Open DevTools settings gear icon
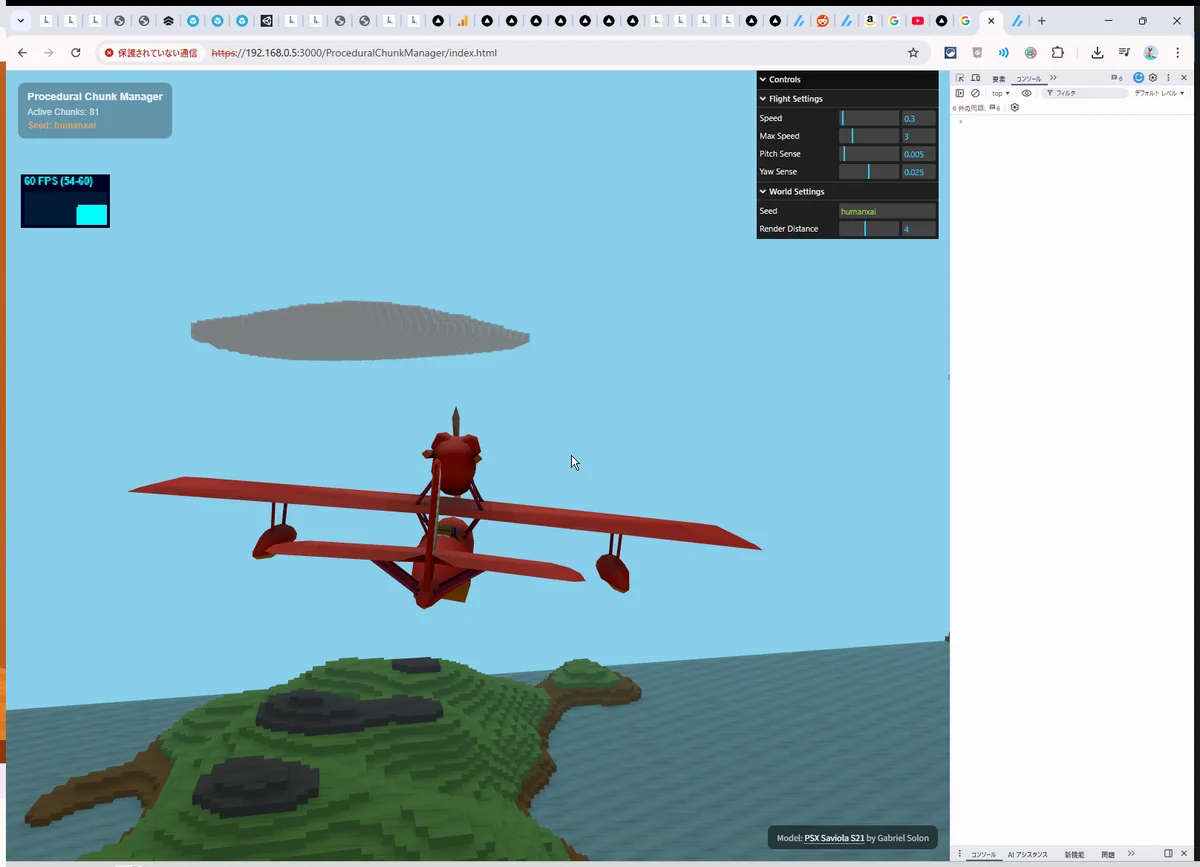Image resolution: width=1200 pixels, height=867 pixels. 1153,78
